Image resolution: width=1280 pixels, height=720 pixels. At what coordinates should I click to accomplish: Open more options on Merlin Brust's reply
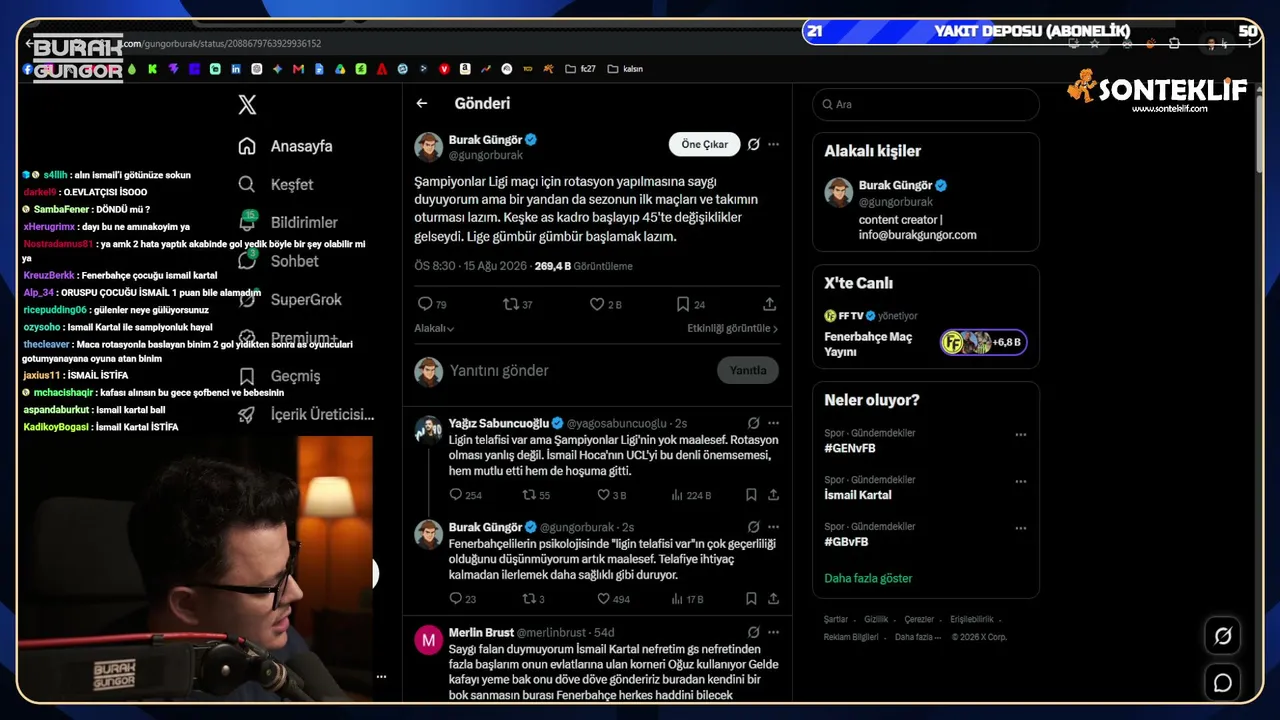coord(773,632)
